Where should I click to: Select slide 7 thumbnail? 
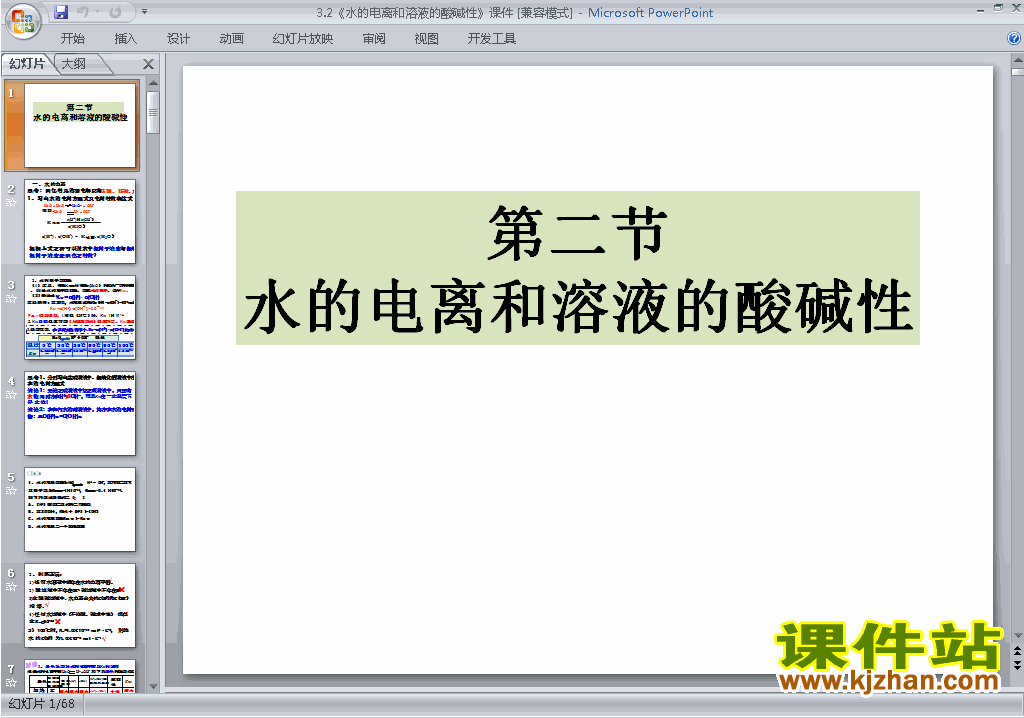click(80, 676)
